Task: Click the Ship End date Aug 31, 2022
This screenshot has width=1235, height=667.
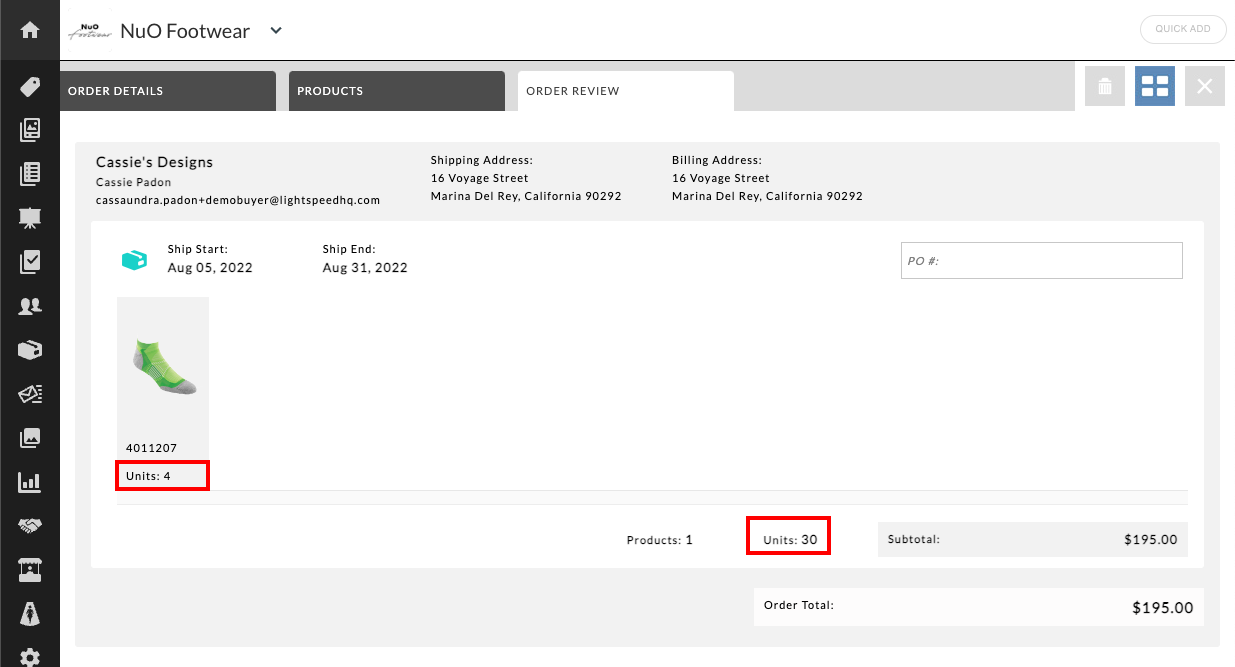Action: click(x=365, y=268)
